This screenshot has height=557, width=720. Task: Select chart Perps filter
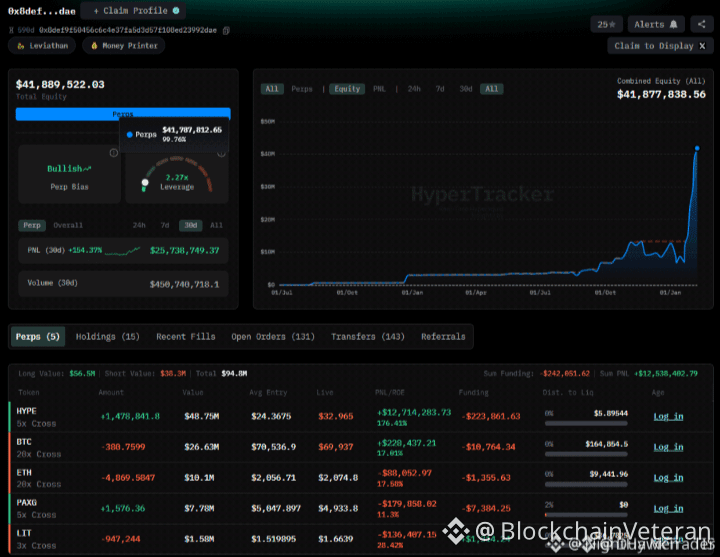tap(302, 89)
